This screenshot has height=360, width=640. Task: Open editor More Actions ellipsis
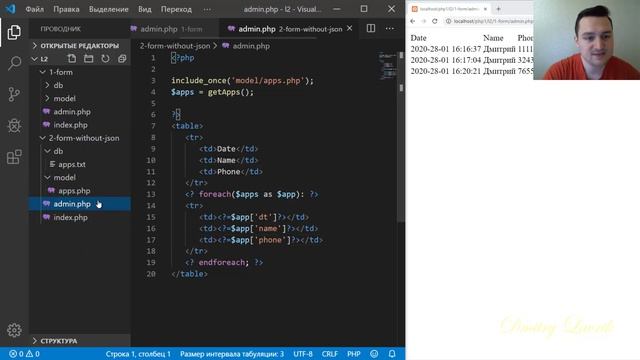[x=390, y=28]
